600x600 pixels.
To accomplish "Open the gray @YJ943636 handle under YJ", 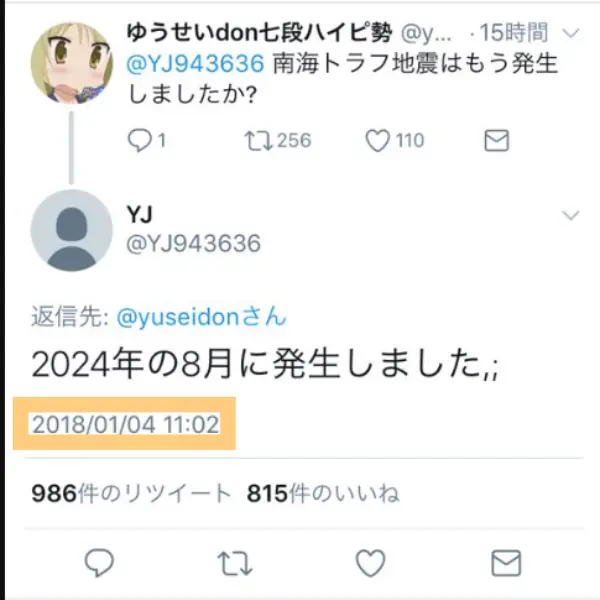I will coord(194,243).
